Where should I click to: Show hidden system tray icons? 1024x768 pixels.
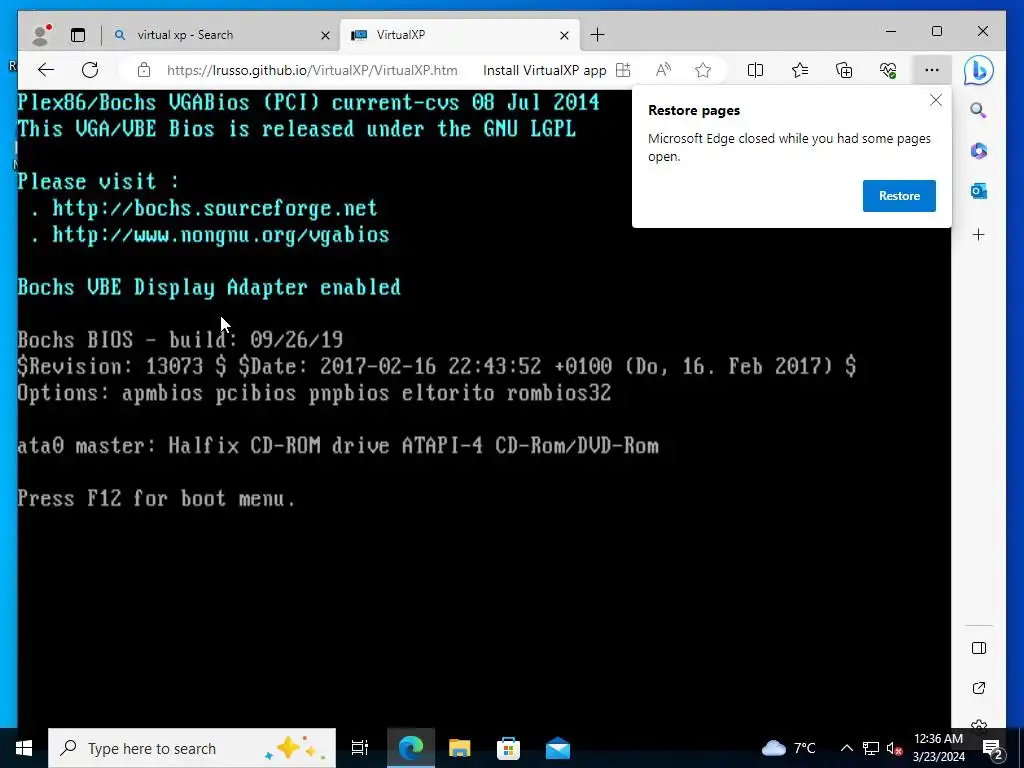(846, 748)
